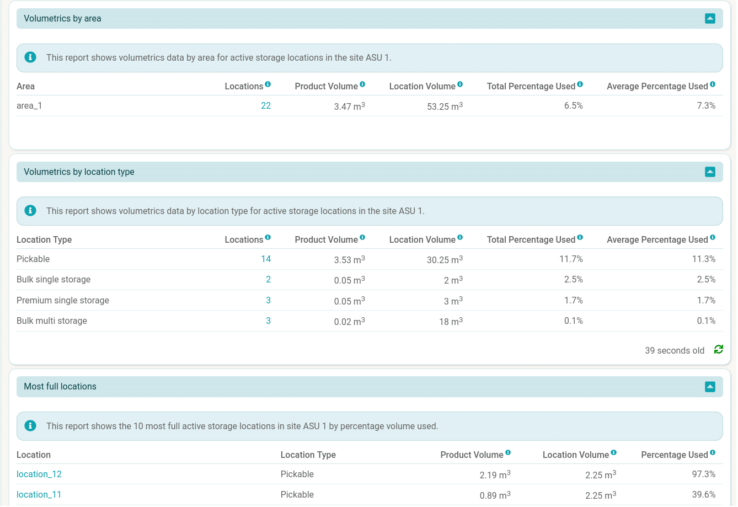The width and height of the screenshot is (738, 507).
Task: Click Percentage Used info icon in Most full locations
Action: pyautogui.click(x=713, y=453)
